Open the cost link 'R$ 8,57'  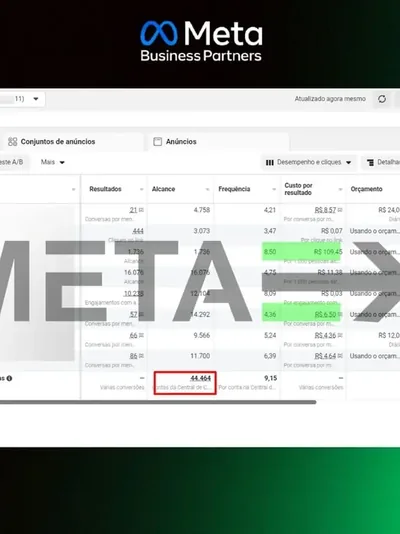(x=325, y=210)
